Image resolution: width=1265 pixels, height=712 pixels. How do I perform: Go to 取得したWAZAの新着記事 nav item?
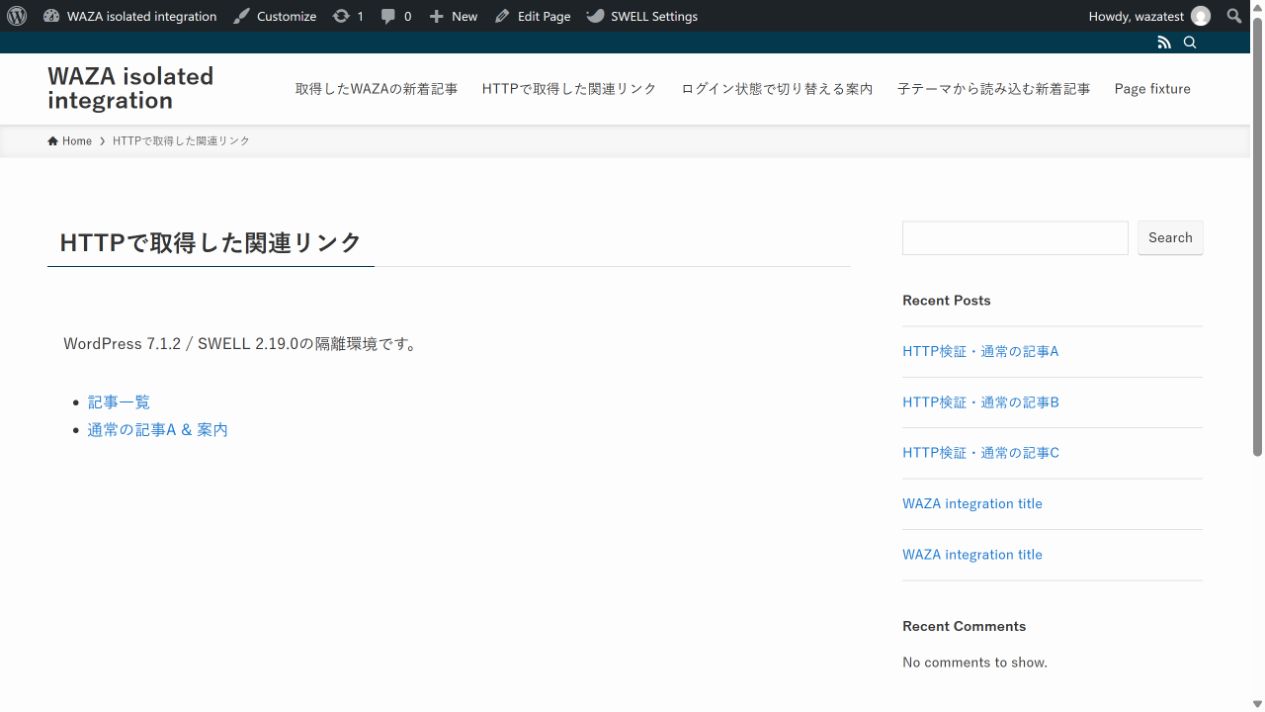click(377, 89)
